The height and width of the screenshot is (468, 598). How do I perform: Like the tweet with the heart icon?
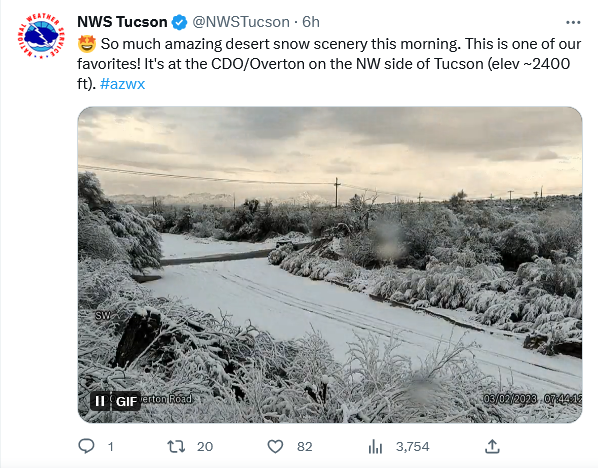click(275, 446)
